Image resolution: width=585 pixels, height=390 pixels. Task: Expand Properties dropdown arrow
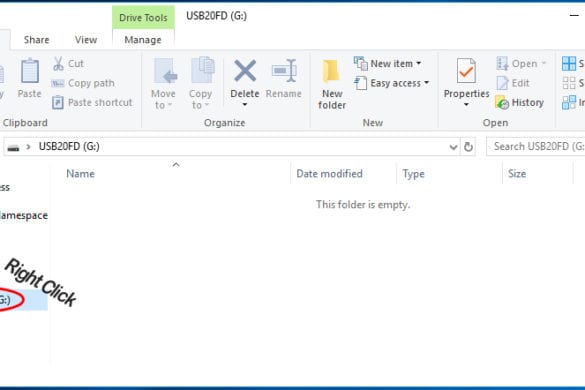[466, 105]
